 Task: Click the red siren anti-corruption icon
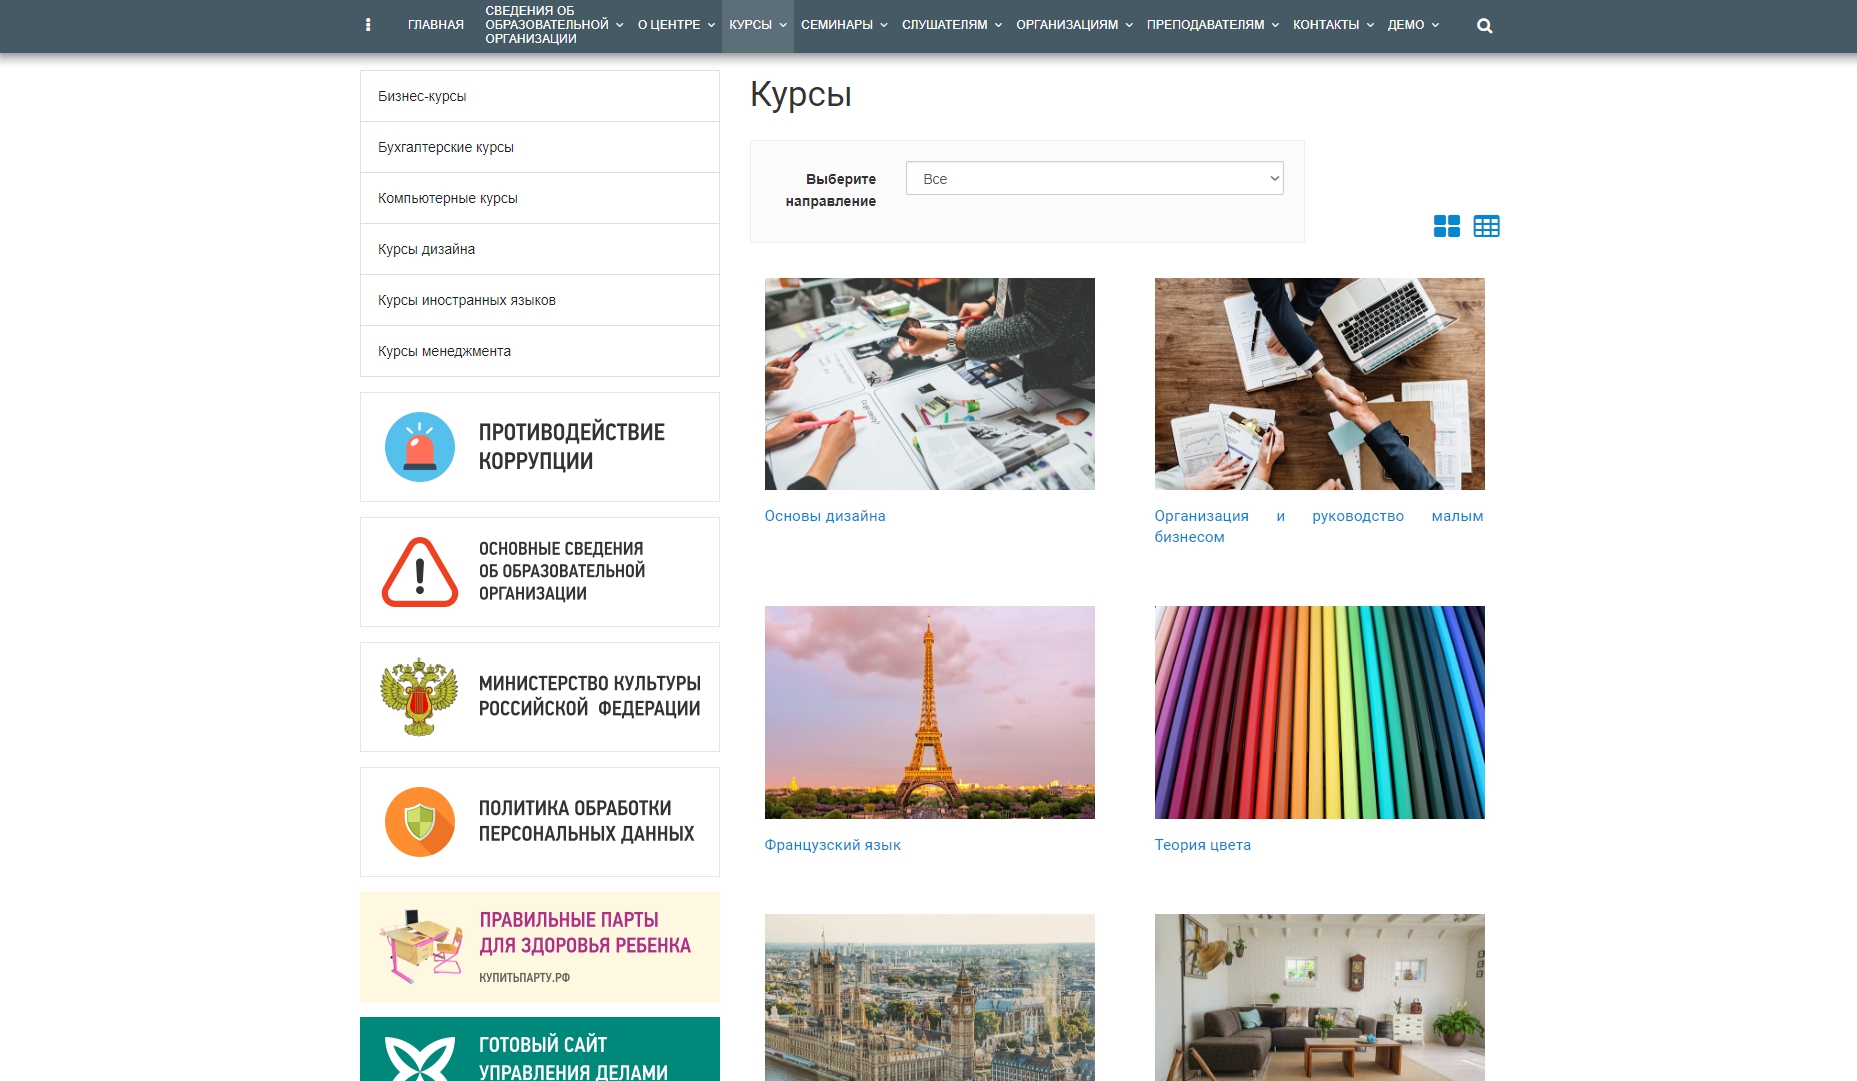pos(420,447)
